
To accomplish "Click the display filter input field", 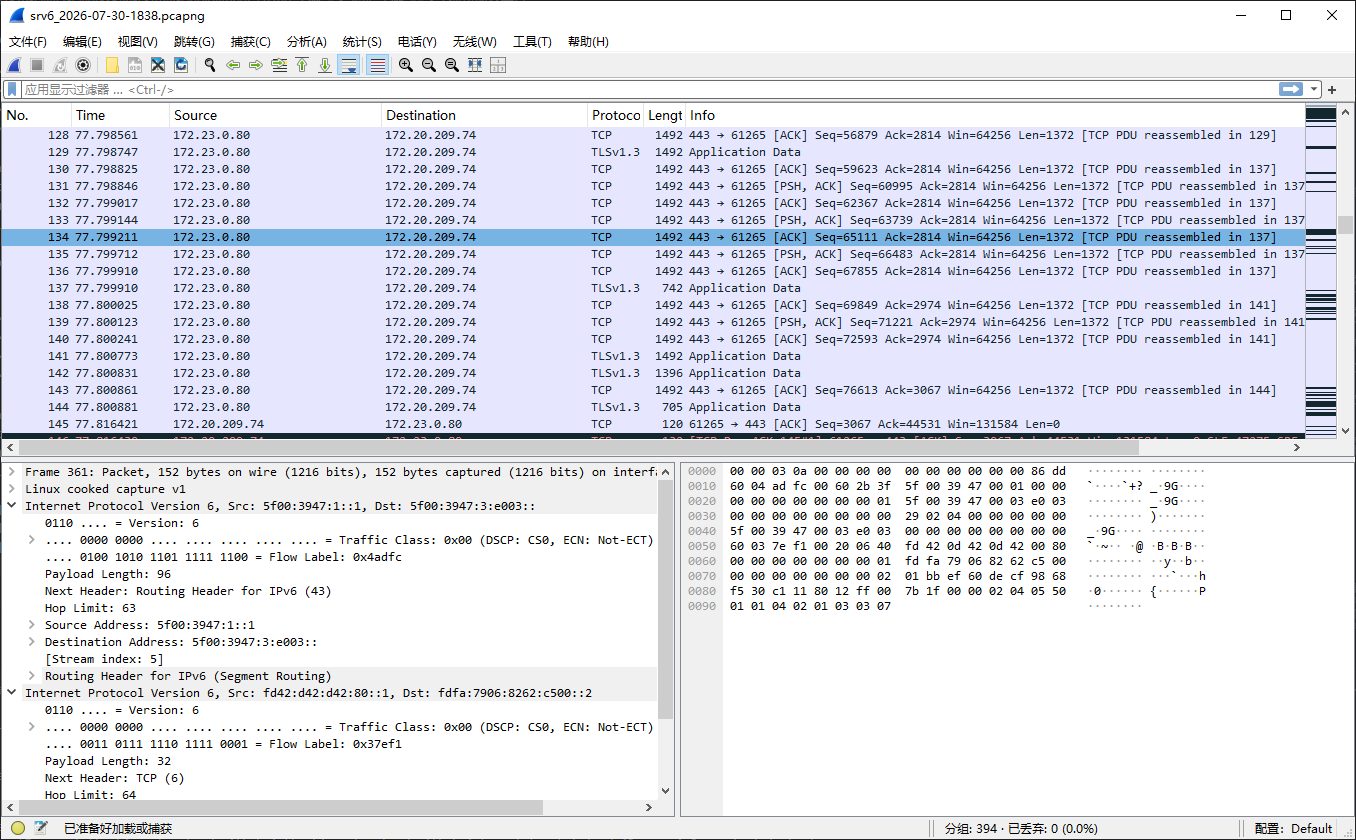I will coord(650,89).
